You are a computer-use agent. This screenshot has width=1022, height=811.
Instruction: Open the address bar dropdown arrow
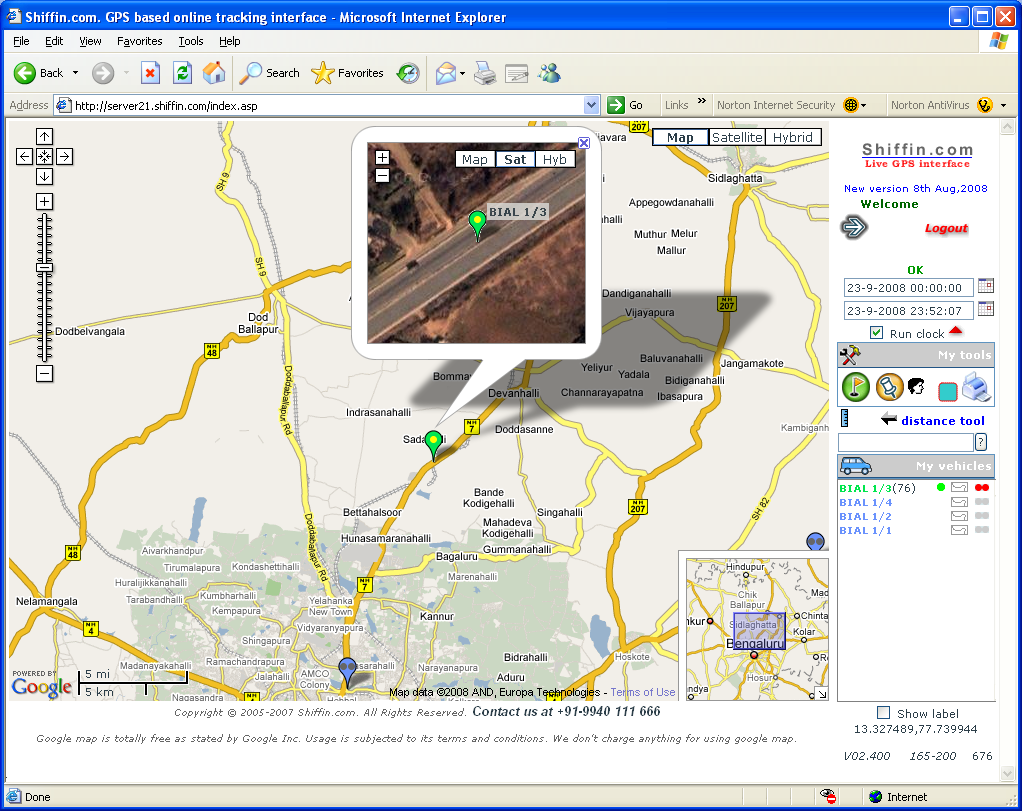(x=591, y=105)
